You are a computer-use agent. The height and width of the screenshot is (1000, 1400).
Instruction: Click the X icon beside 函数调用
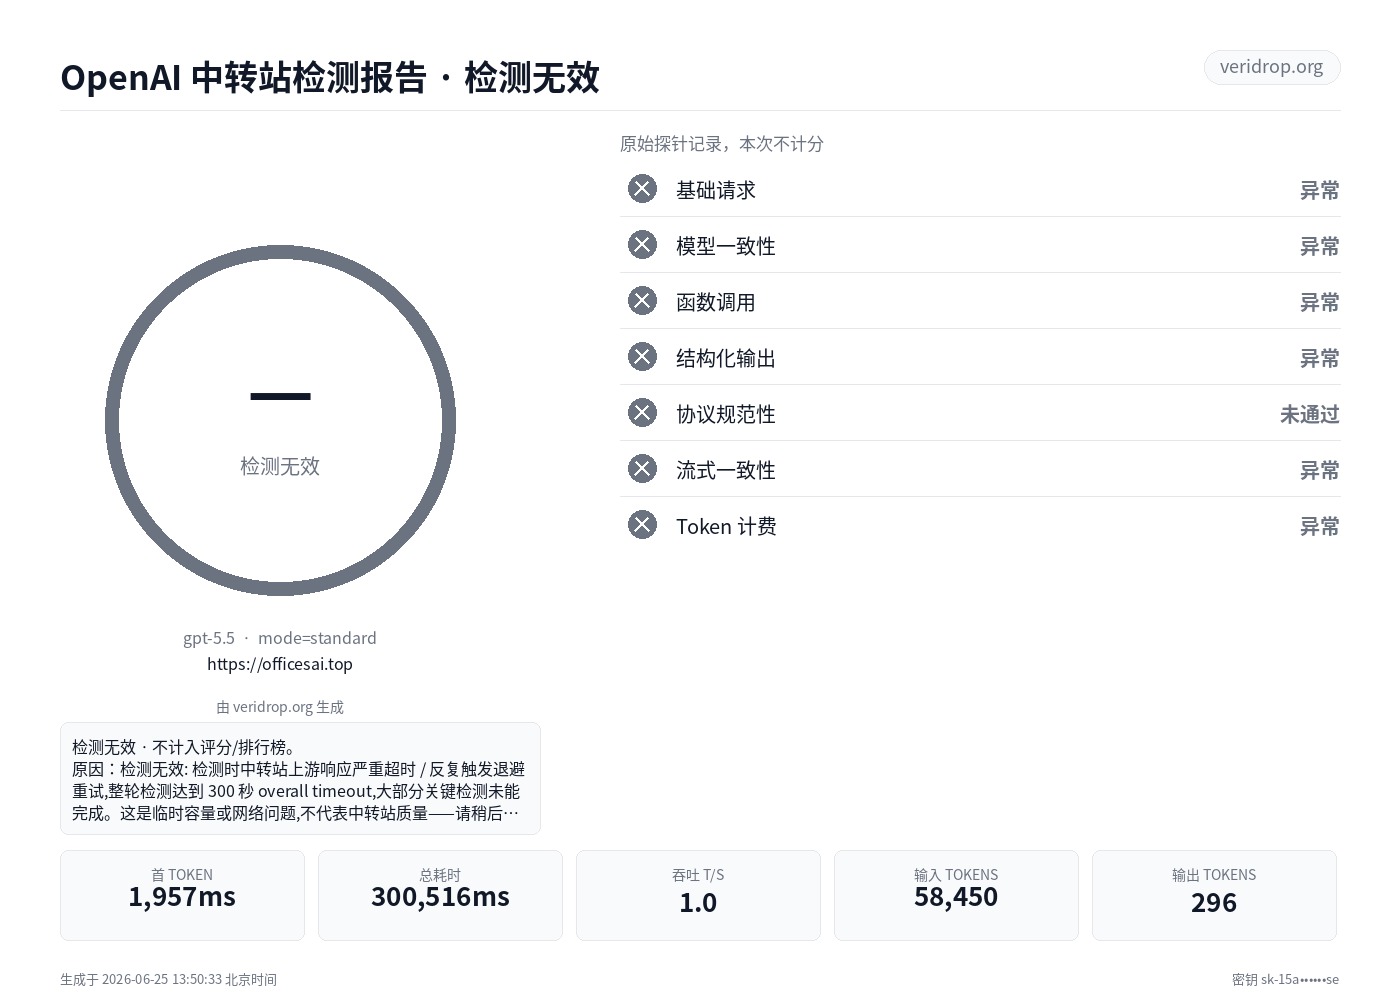tap(642, 301)
